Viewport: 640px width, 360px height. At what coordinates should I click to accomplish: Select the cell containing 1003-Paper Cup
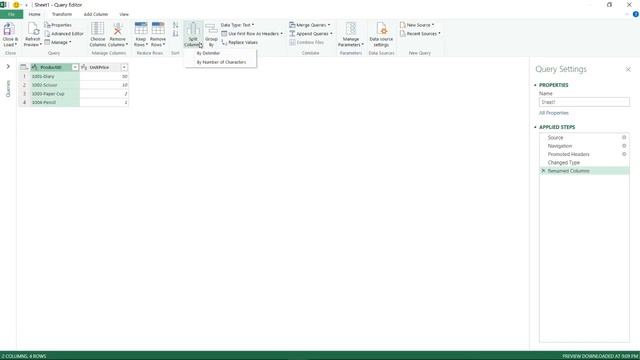pos(55,93)
